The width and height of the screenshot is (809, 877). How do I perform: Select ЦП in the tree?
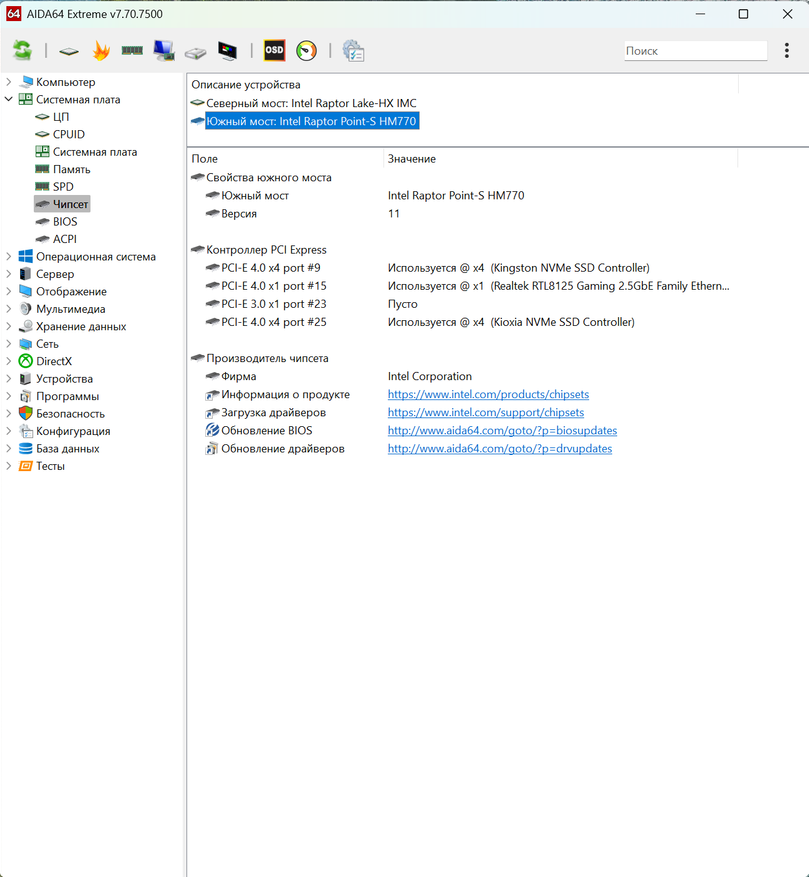61,117
